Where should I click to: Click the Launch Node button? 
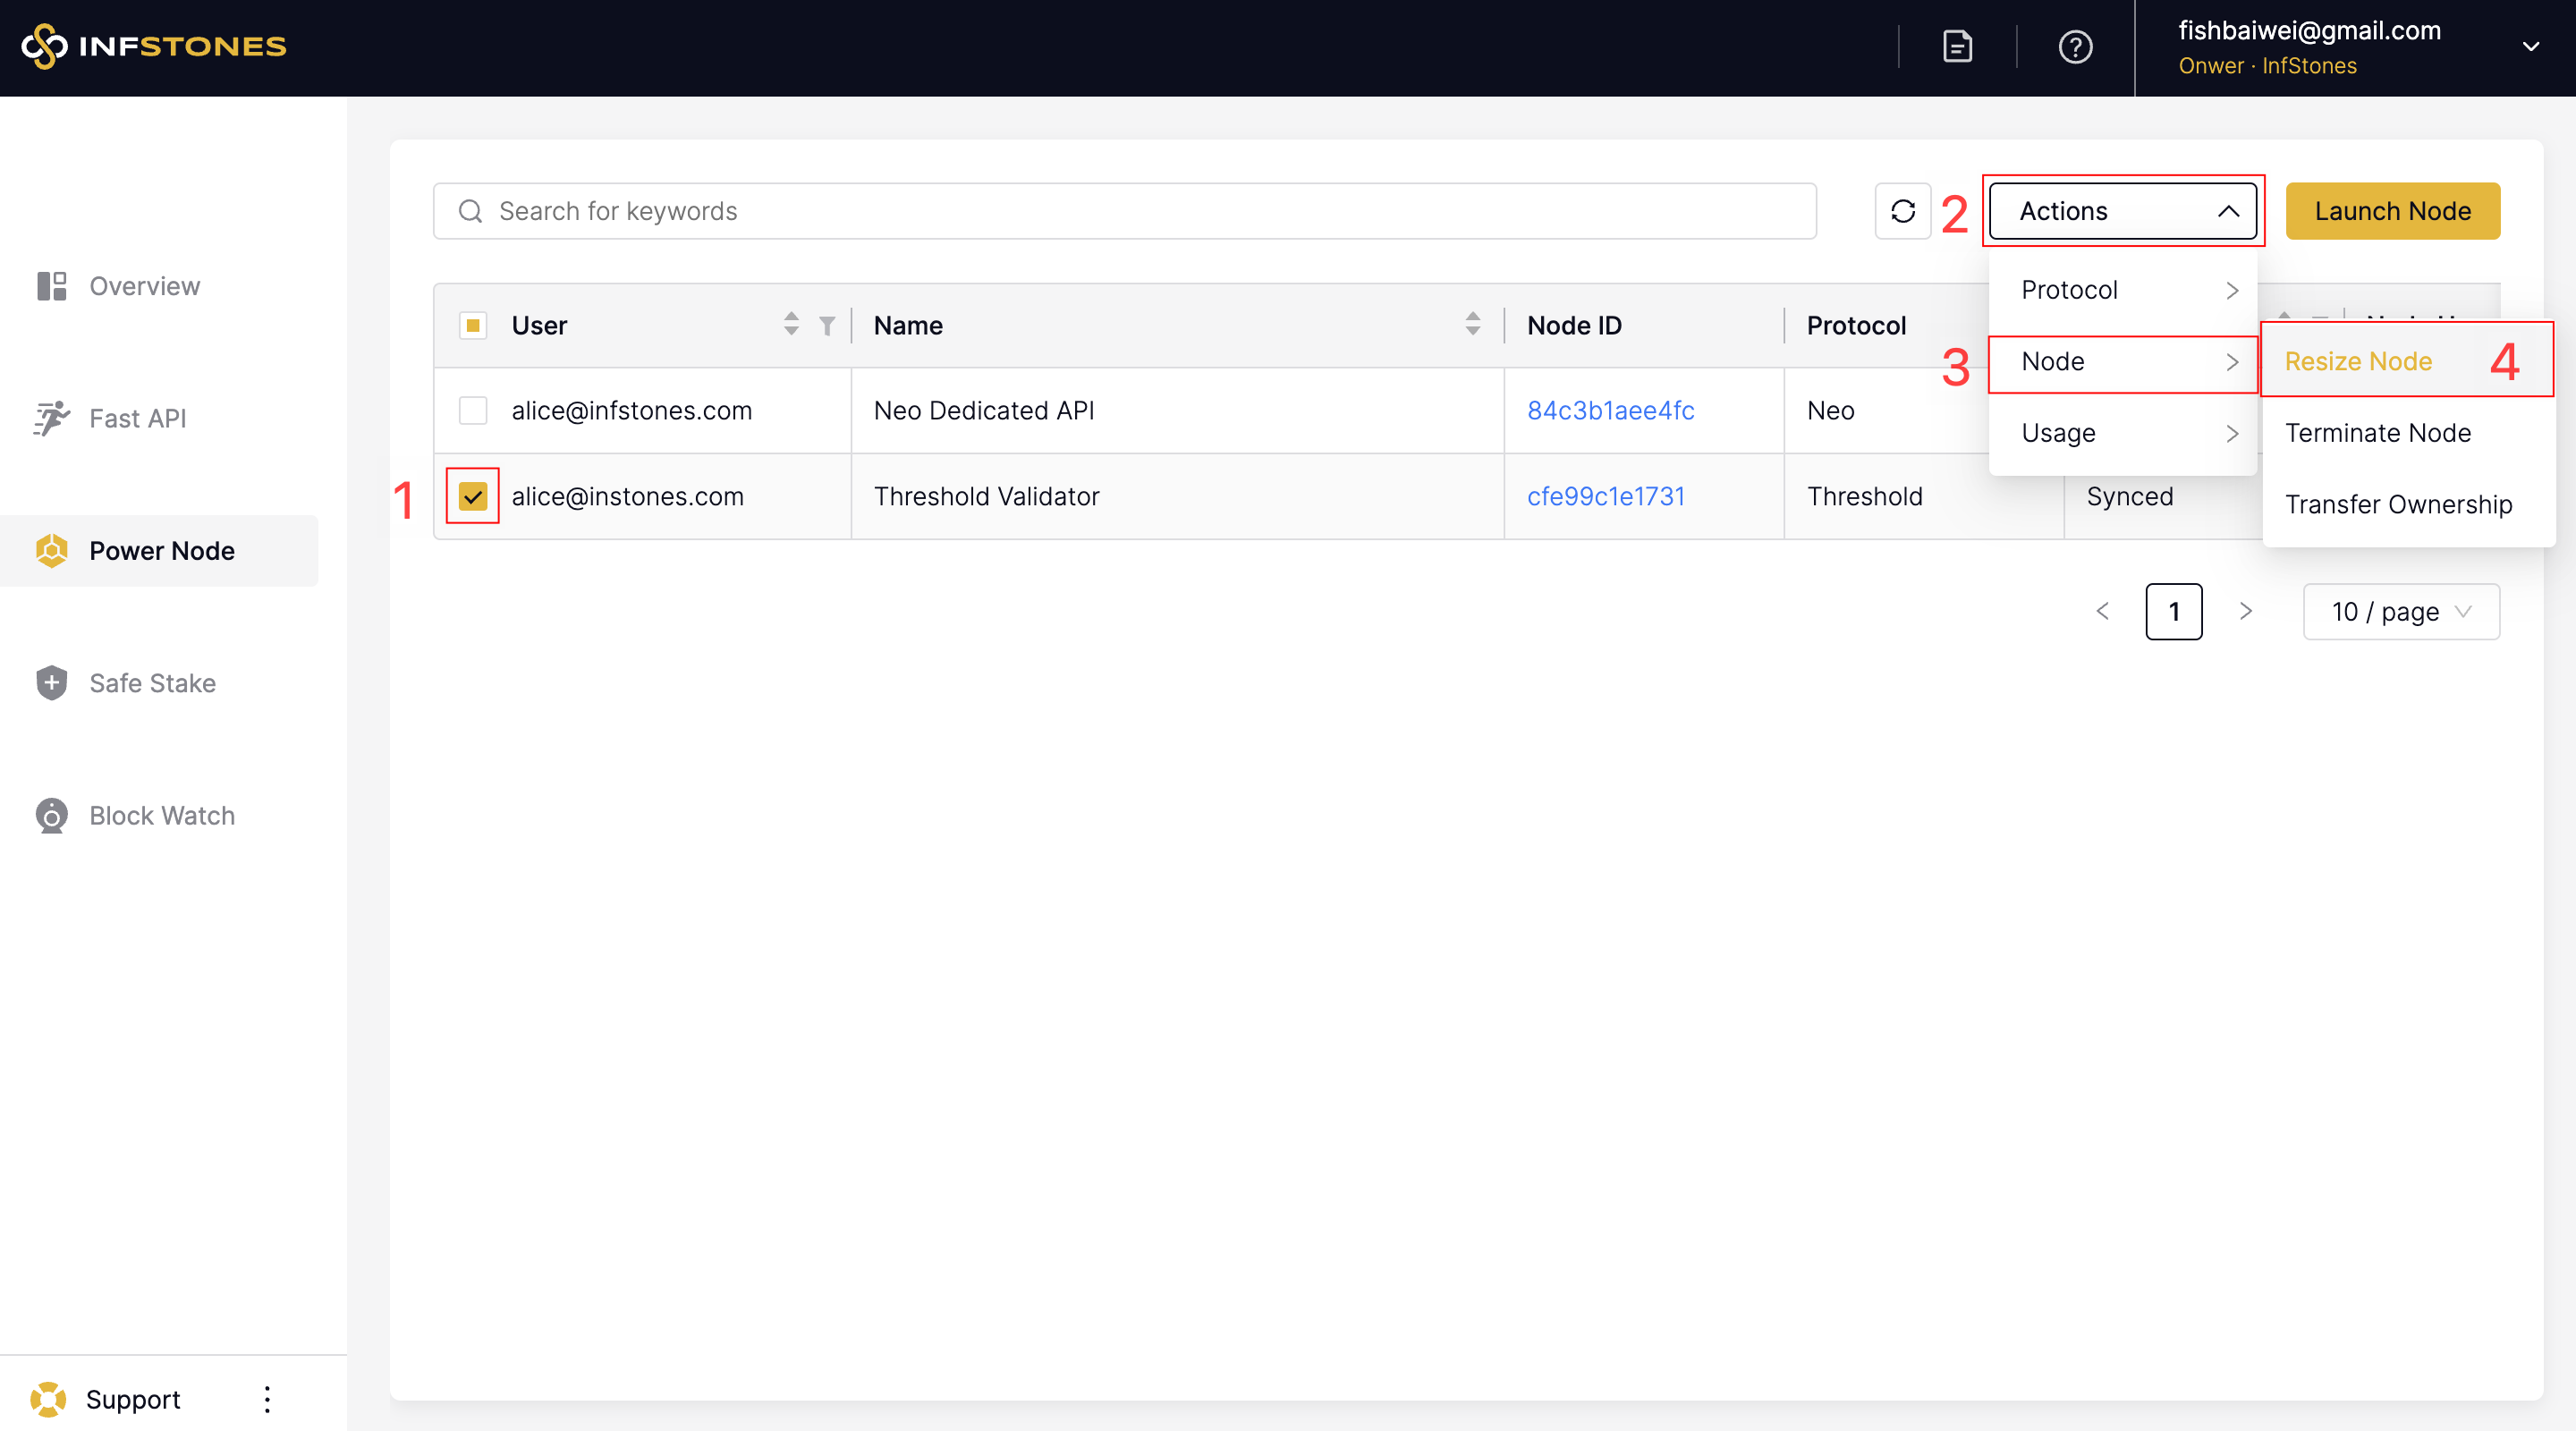pyautogui.click(x=2392, y=211)
